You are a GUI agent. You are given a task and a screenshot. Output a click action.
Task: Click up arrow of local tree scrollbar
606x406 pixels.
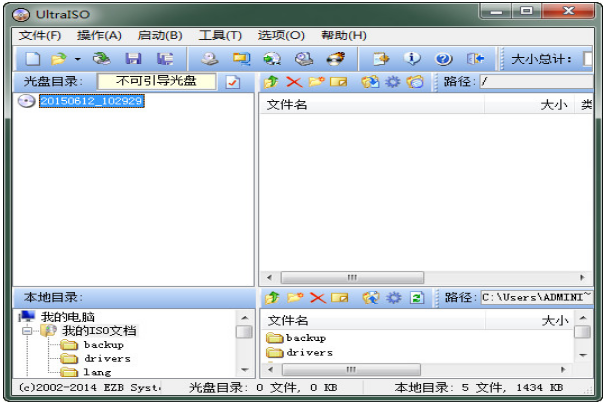[x=245, y=318]
